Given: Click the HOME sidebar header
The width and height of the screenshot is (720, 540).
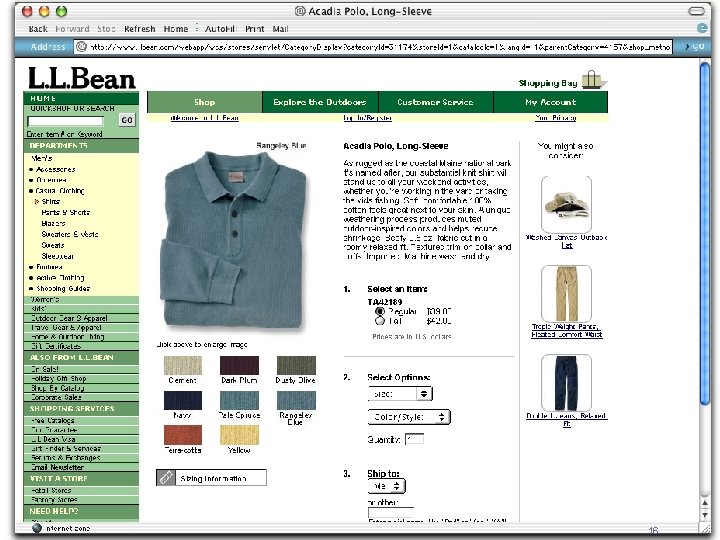Looking at the screenshot, I should pos(81,98).
